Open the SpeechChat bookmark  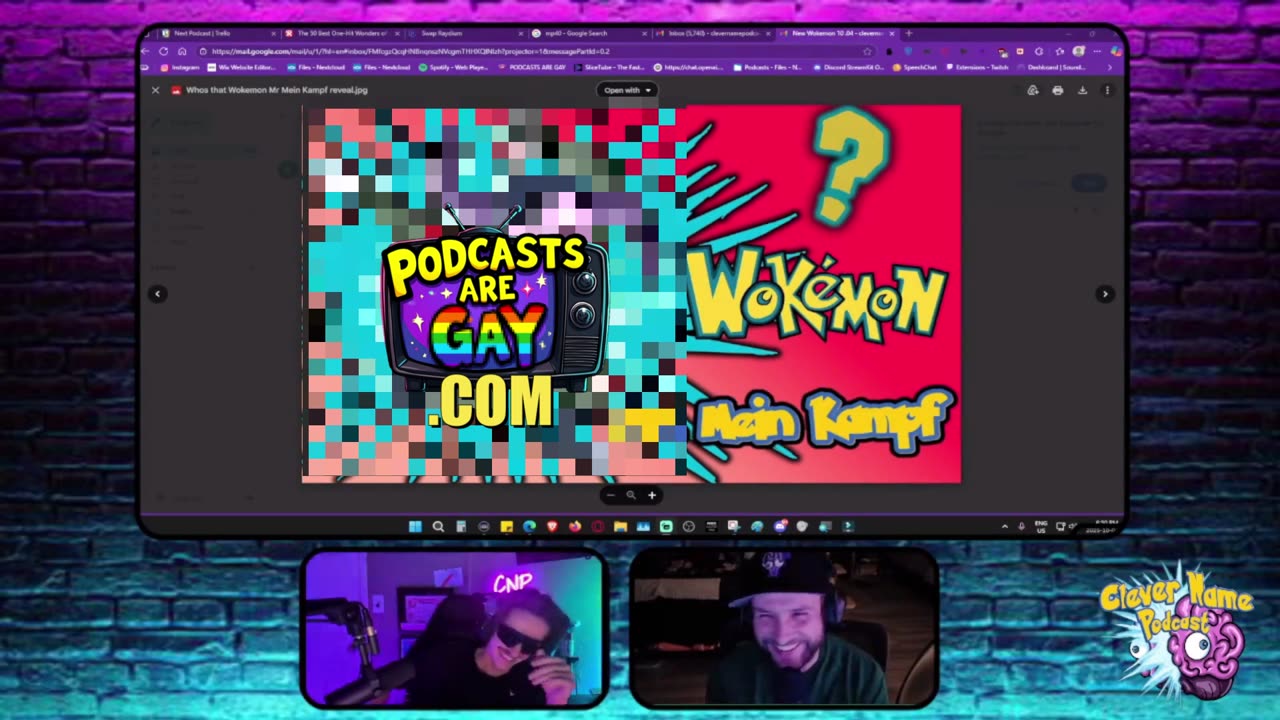tap(915, 68)
